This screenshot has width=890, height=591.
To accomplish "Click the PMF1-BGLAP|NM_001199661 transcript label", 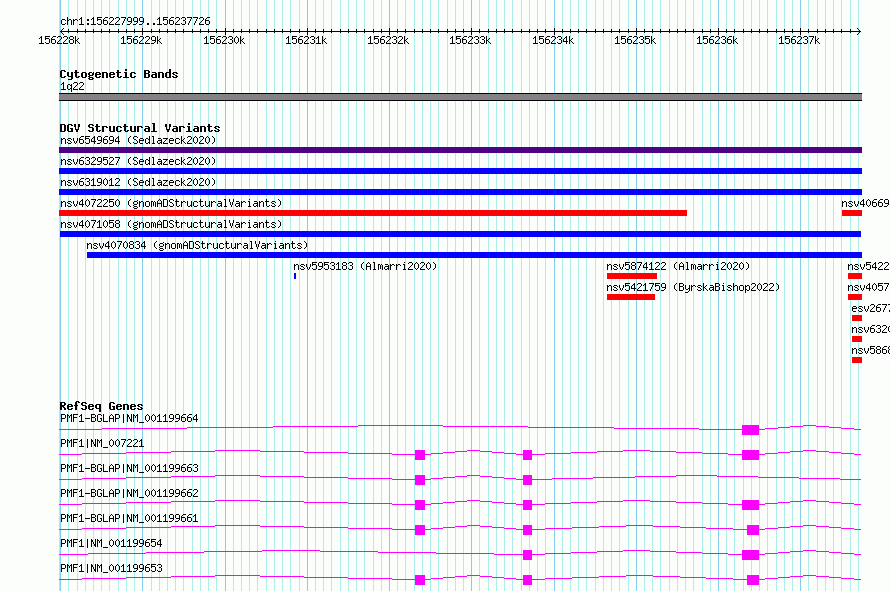I will tap(129, 518).
